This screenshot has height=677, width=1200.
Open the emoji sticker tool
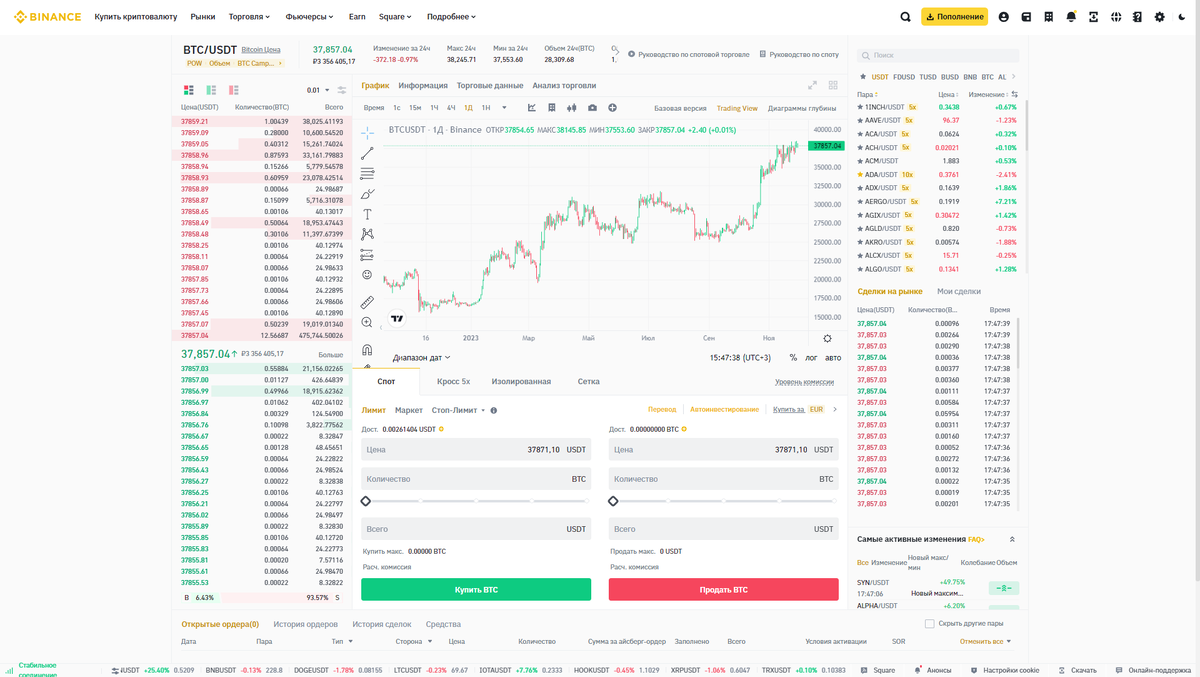367,274
